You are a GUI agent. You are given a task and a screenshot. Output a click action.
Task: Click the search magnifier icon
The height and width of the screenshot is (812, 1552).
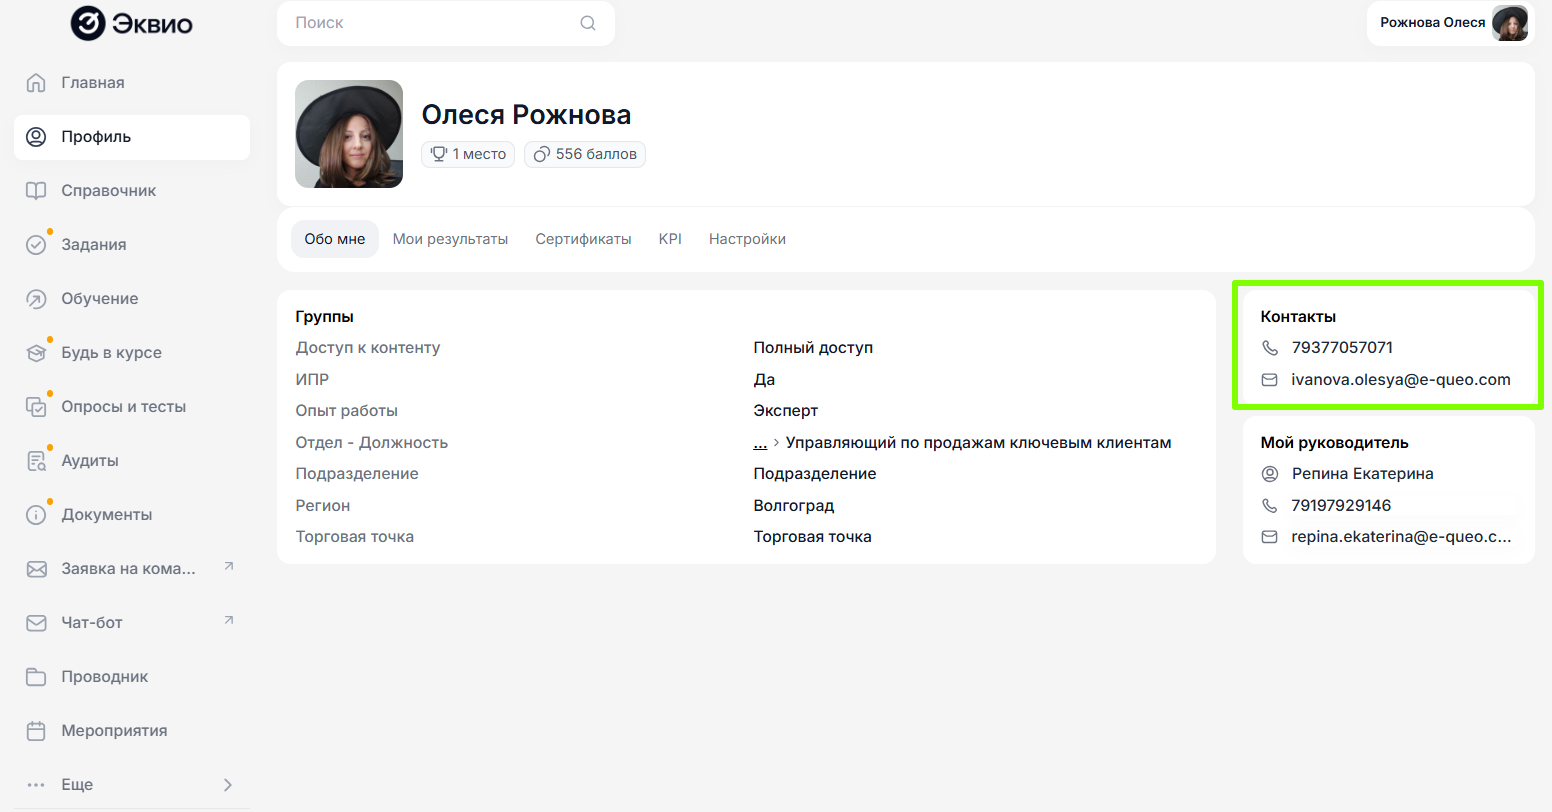point(588,23)
